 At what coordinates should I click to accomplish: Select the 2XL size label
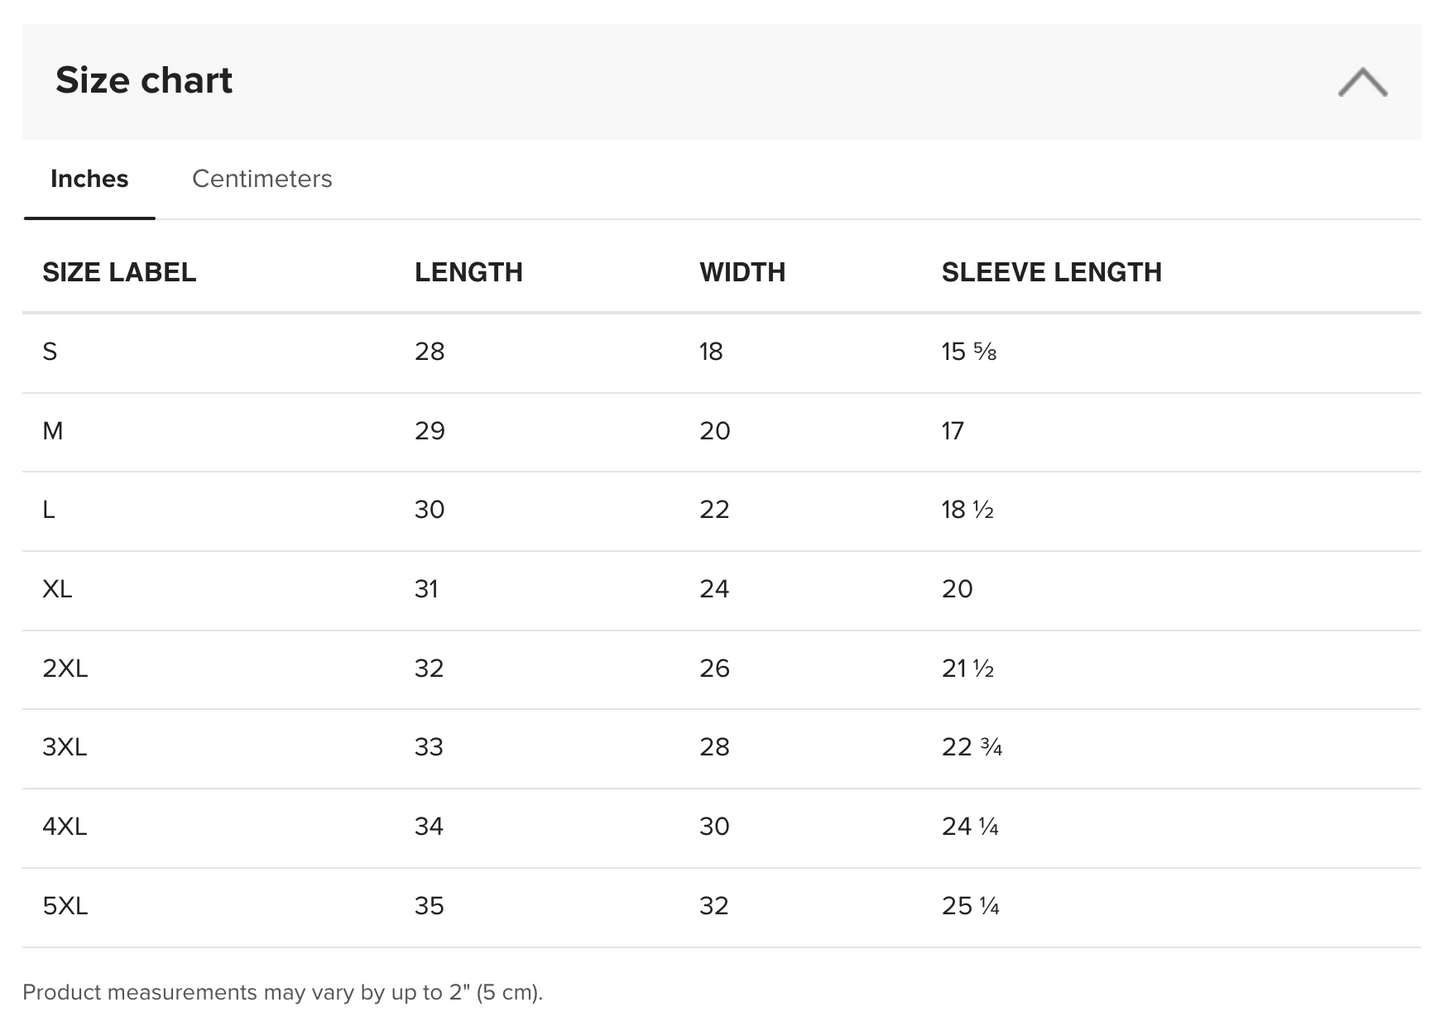[x=65, y=668]
